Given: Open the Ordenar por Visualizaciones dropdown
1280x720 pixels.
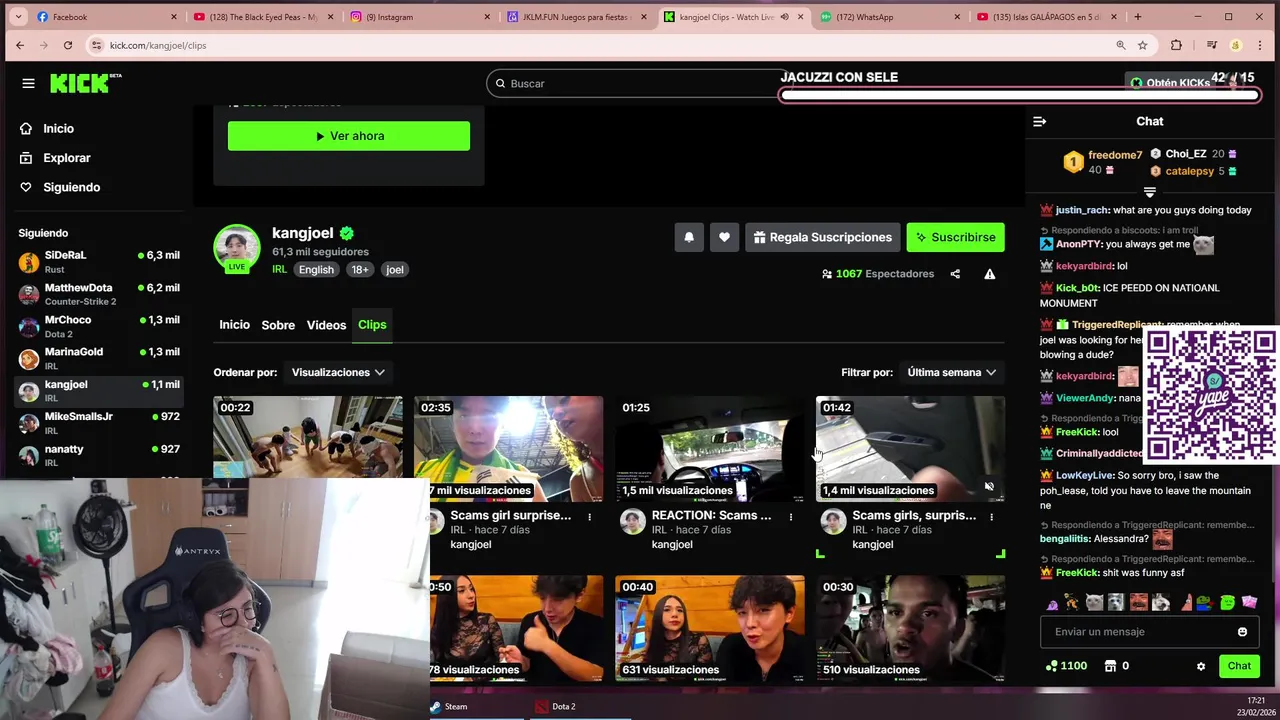Looking at the screenshot, I should pyautogui.click(x=338, y=372).
